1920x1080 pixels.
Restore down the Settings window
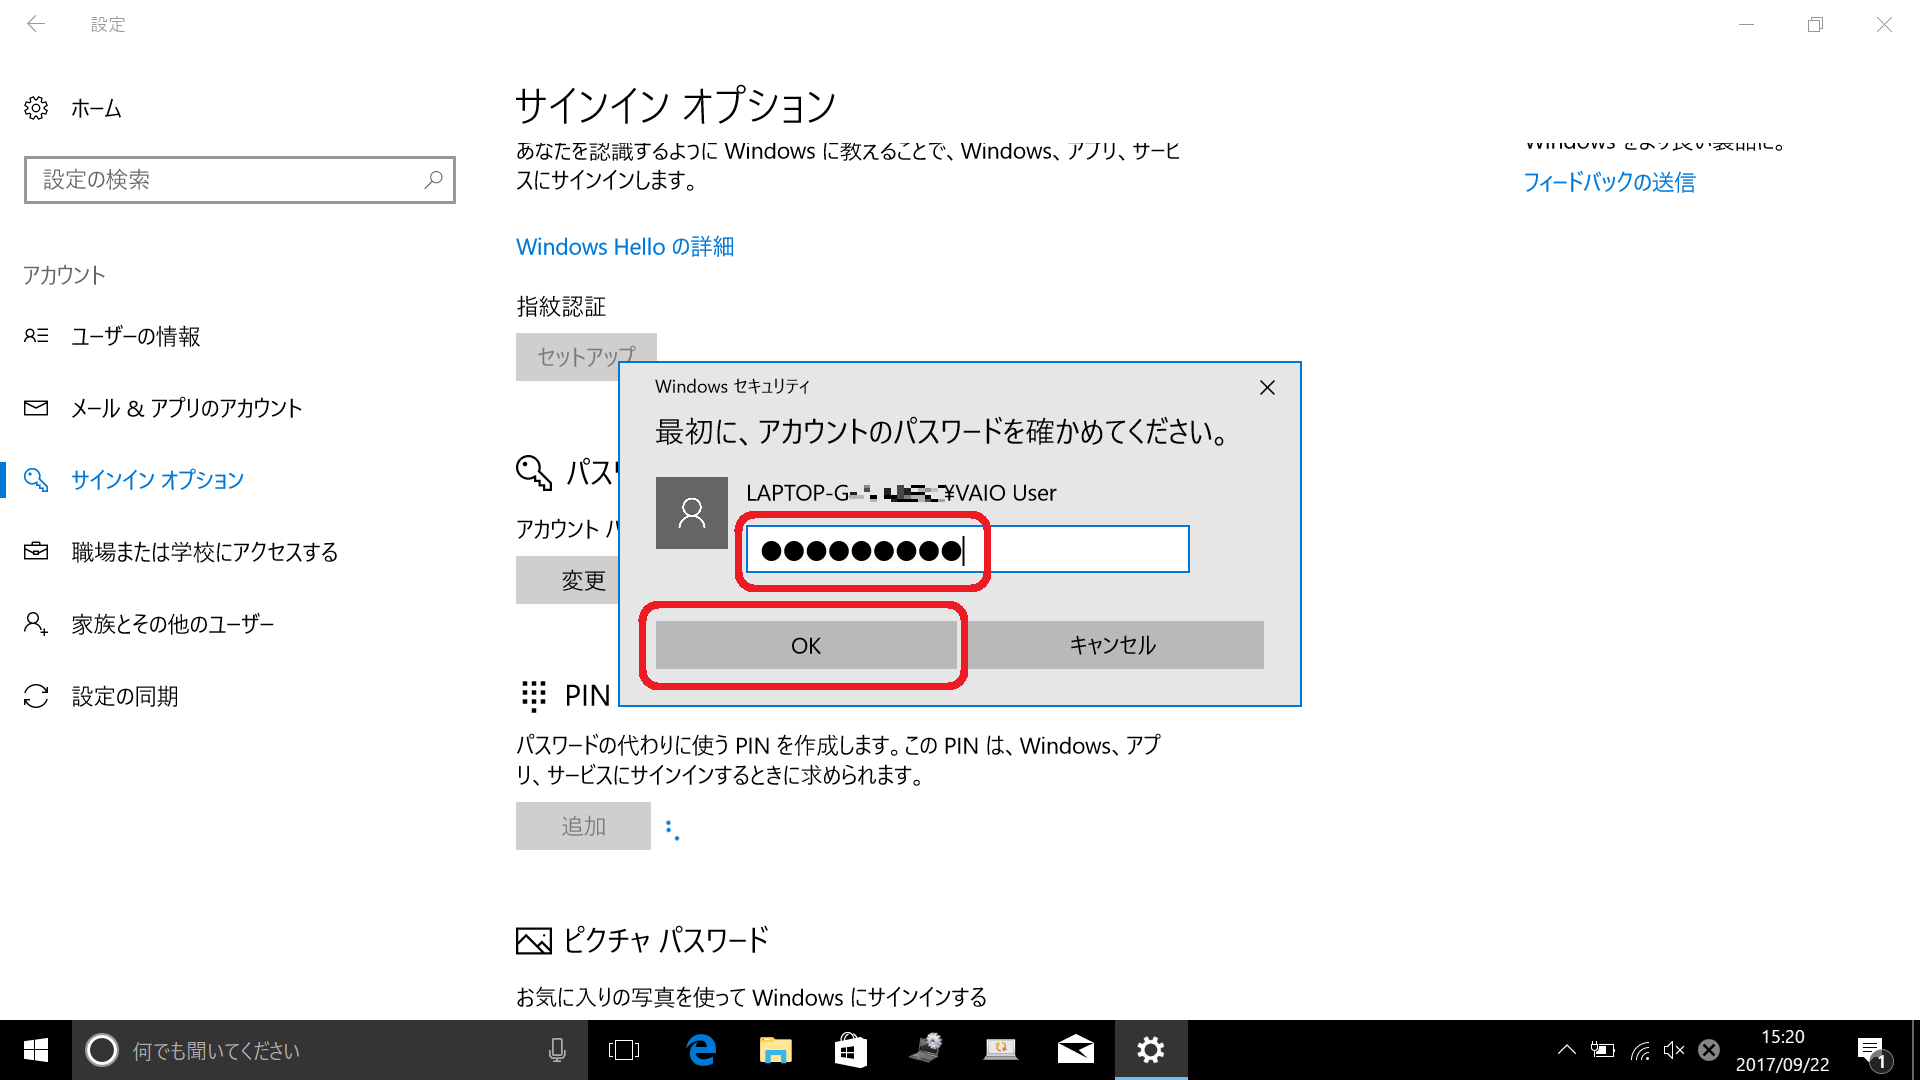(x=1816, y=24)
